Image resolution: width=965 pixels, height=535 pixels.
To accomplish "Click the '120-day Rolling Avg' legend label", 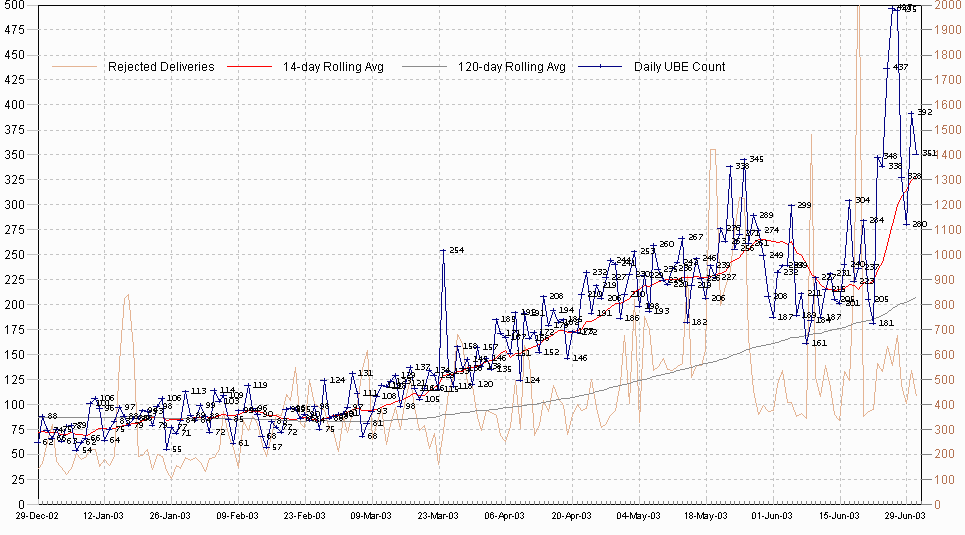I will point(511,66).
